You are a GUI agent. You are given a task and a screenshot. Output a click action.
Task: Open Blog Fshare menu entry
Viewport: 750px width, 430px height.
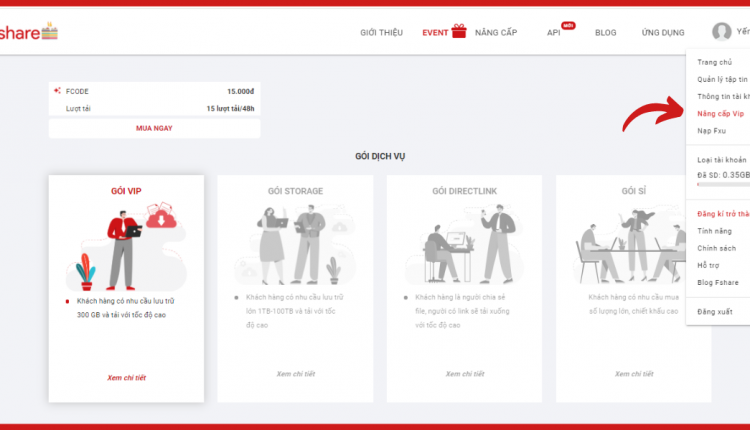[x=717, y=283]
